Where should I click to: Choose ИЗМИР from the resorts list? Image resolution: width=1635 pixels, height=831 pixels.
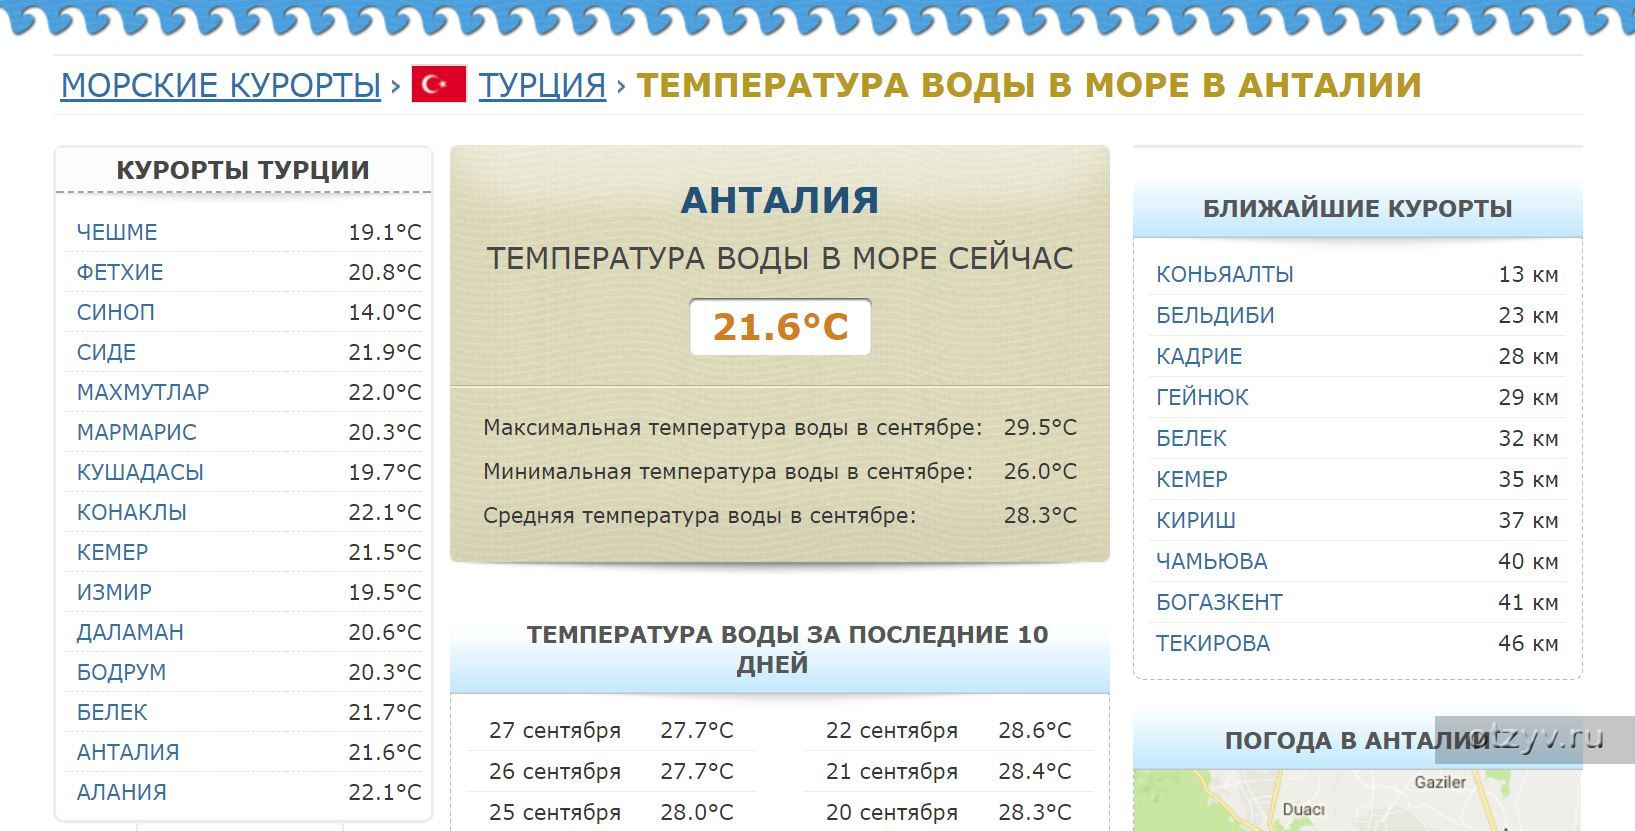[x=114, y=592]
